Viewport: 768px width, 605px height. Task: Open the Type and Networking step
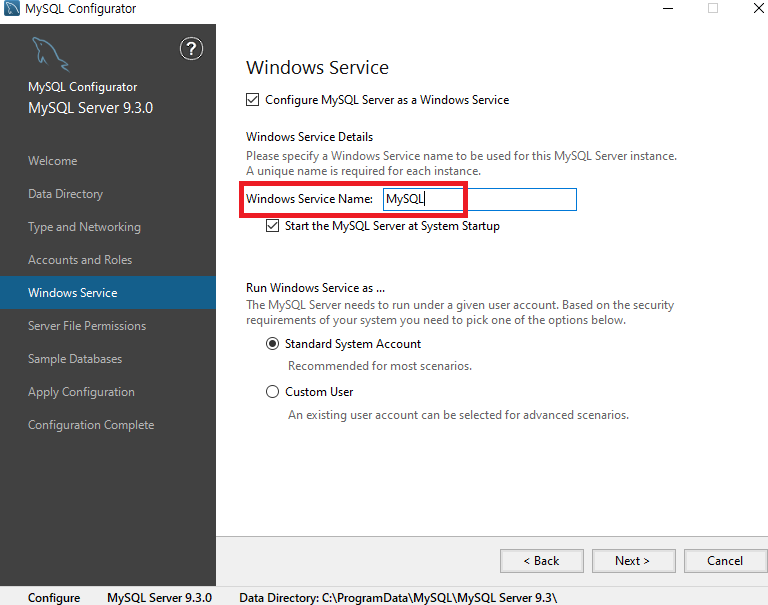click(x=84, y=227)
